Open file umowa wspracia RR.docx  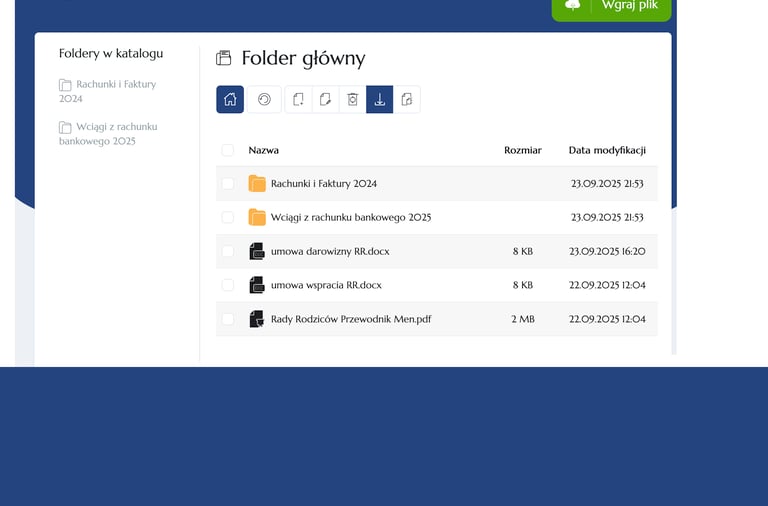326,285
